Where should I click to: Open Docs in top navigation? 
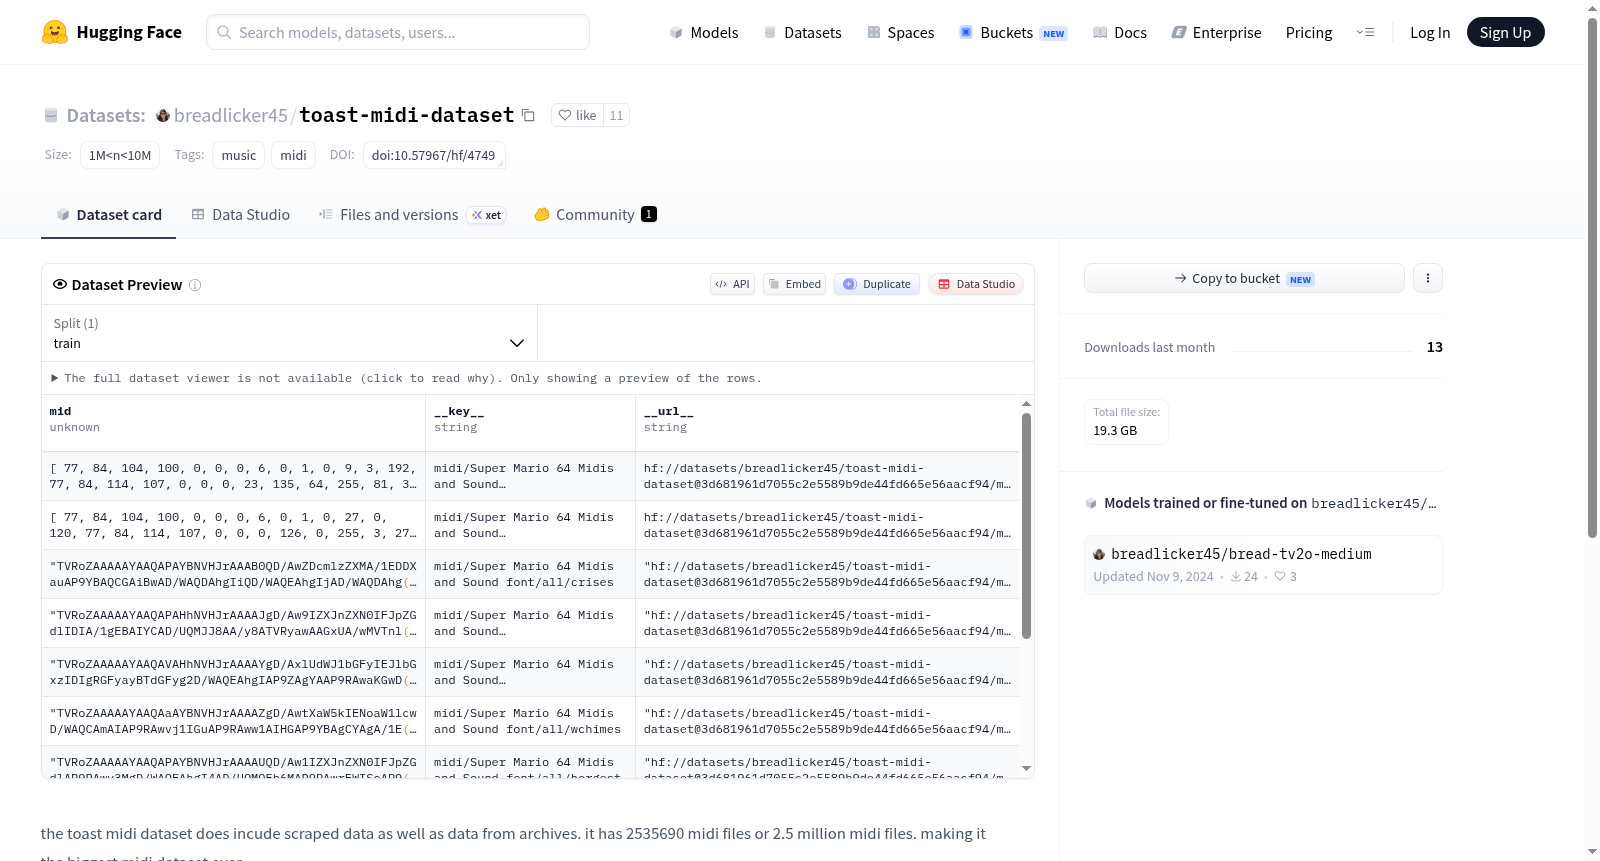click(x=1119, y=32)
